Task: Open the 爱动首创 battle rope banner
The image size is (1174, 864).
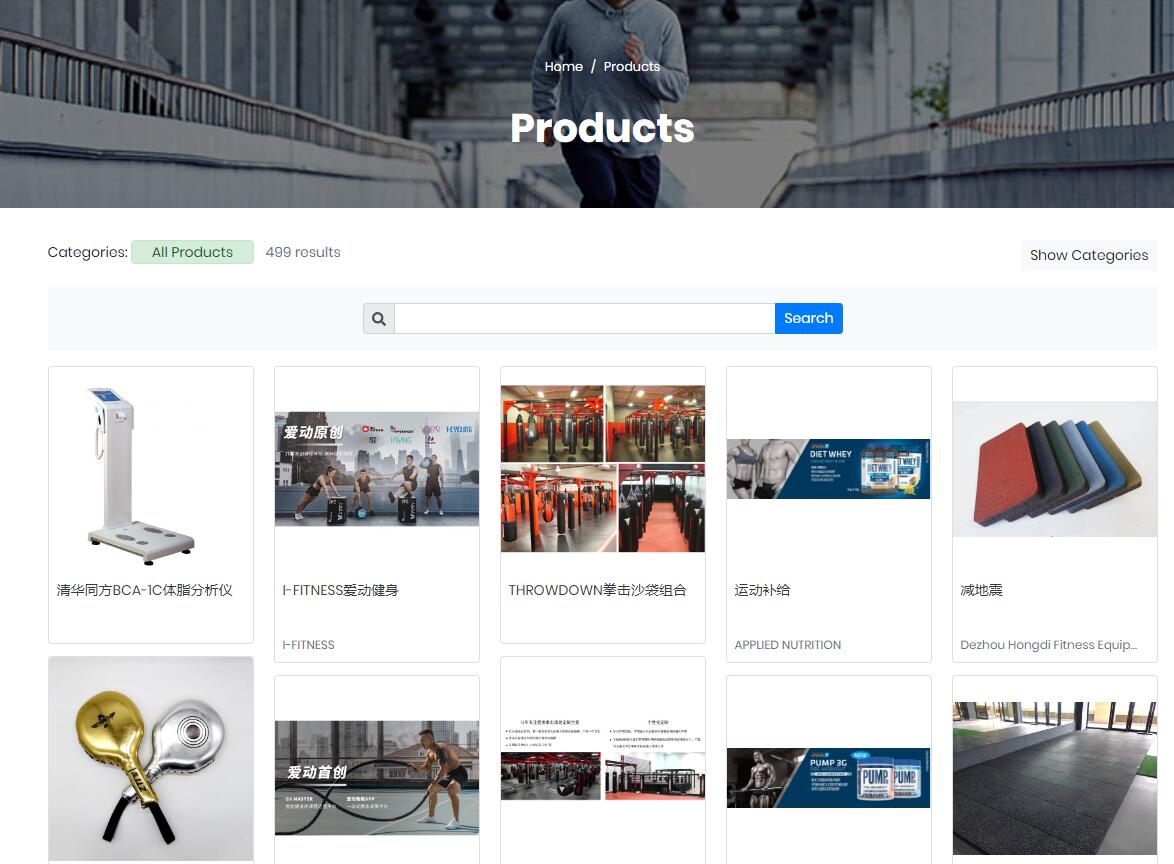Action: 377,778
